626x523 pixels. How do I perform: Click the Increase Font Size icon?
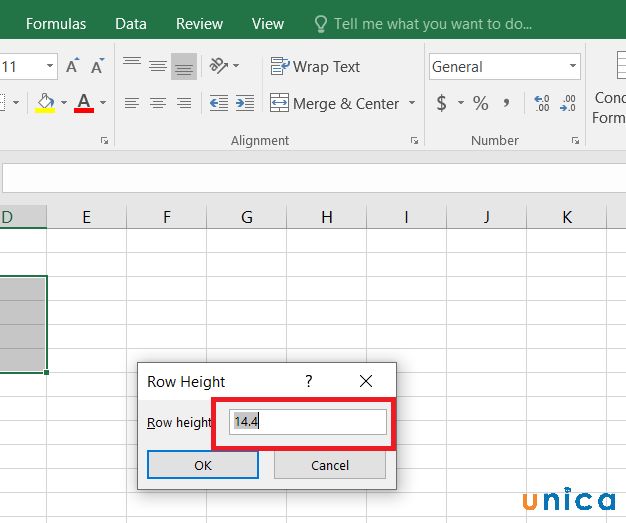[x=72, y=67]
